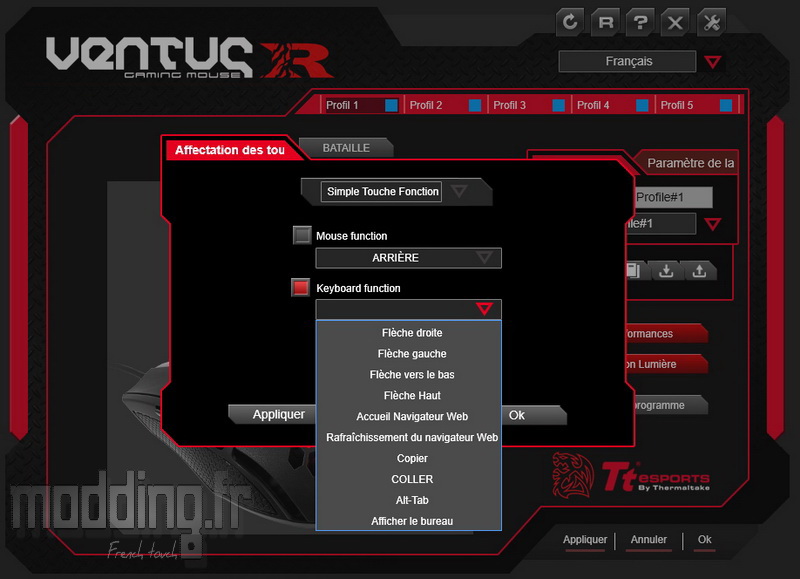The width and height of the screenshot is (800, 579).
Task: Open the Lumière lighting red button
Action: pyautogui.click(x=666, y=364)
